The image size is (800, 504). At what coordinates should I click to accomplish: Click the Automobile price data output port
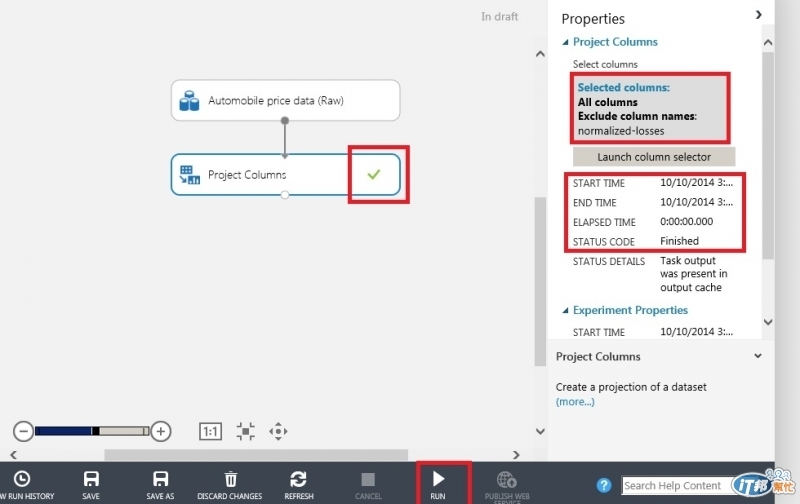point(285,120)
